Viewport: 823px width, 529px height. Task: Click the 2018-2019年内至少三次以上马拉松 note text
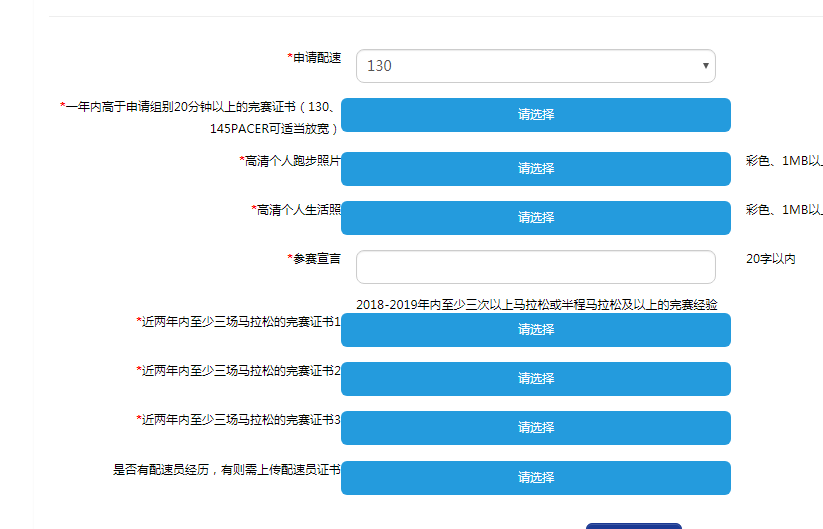coord(536,305)
